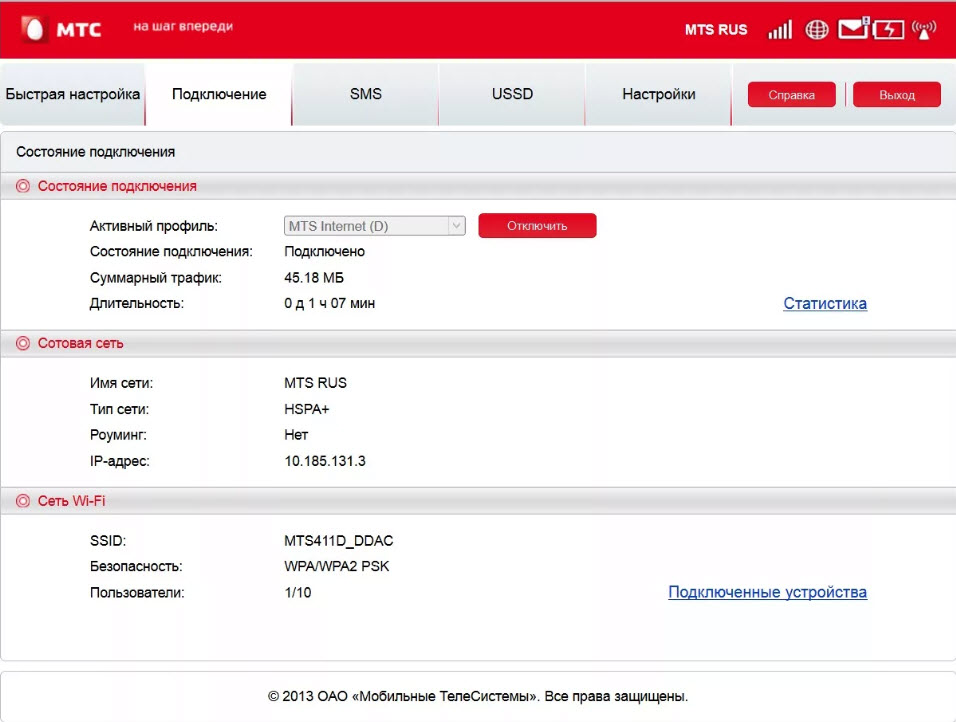Select the SSID value MTS411D_DDAC
956x722 pixels.
(338, 541)
